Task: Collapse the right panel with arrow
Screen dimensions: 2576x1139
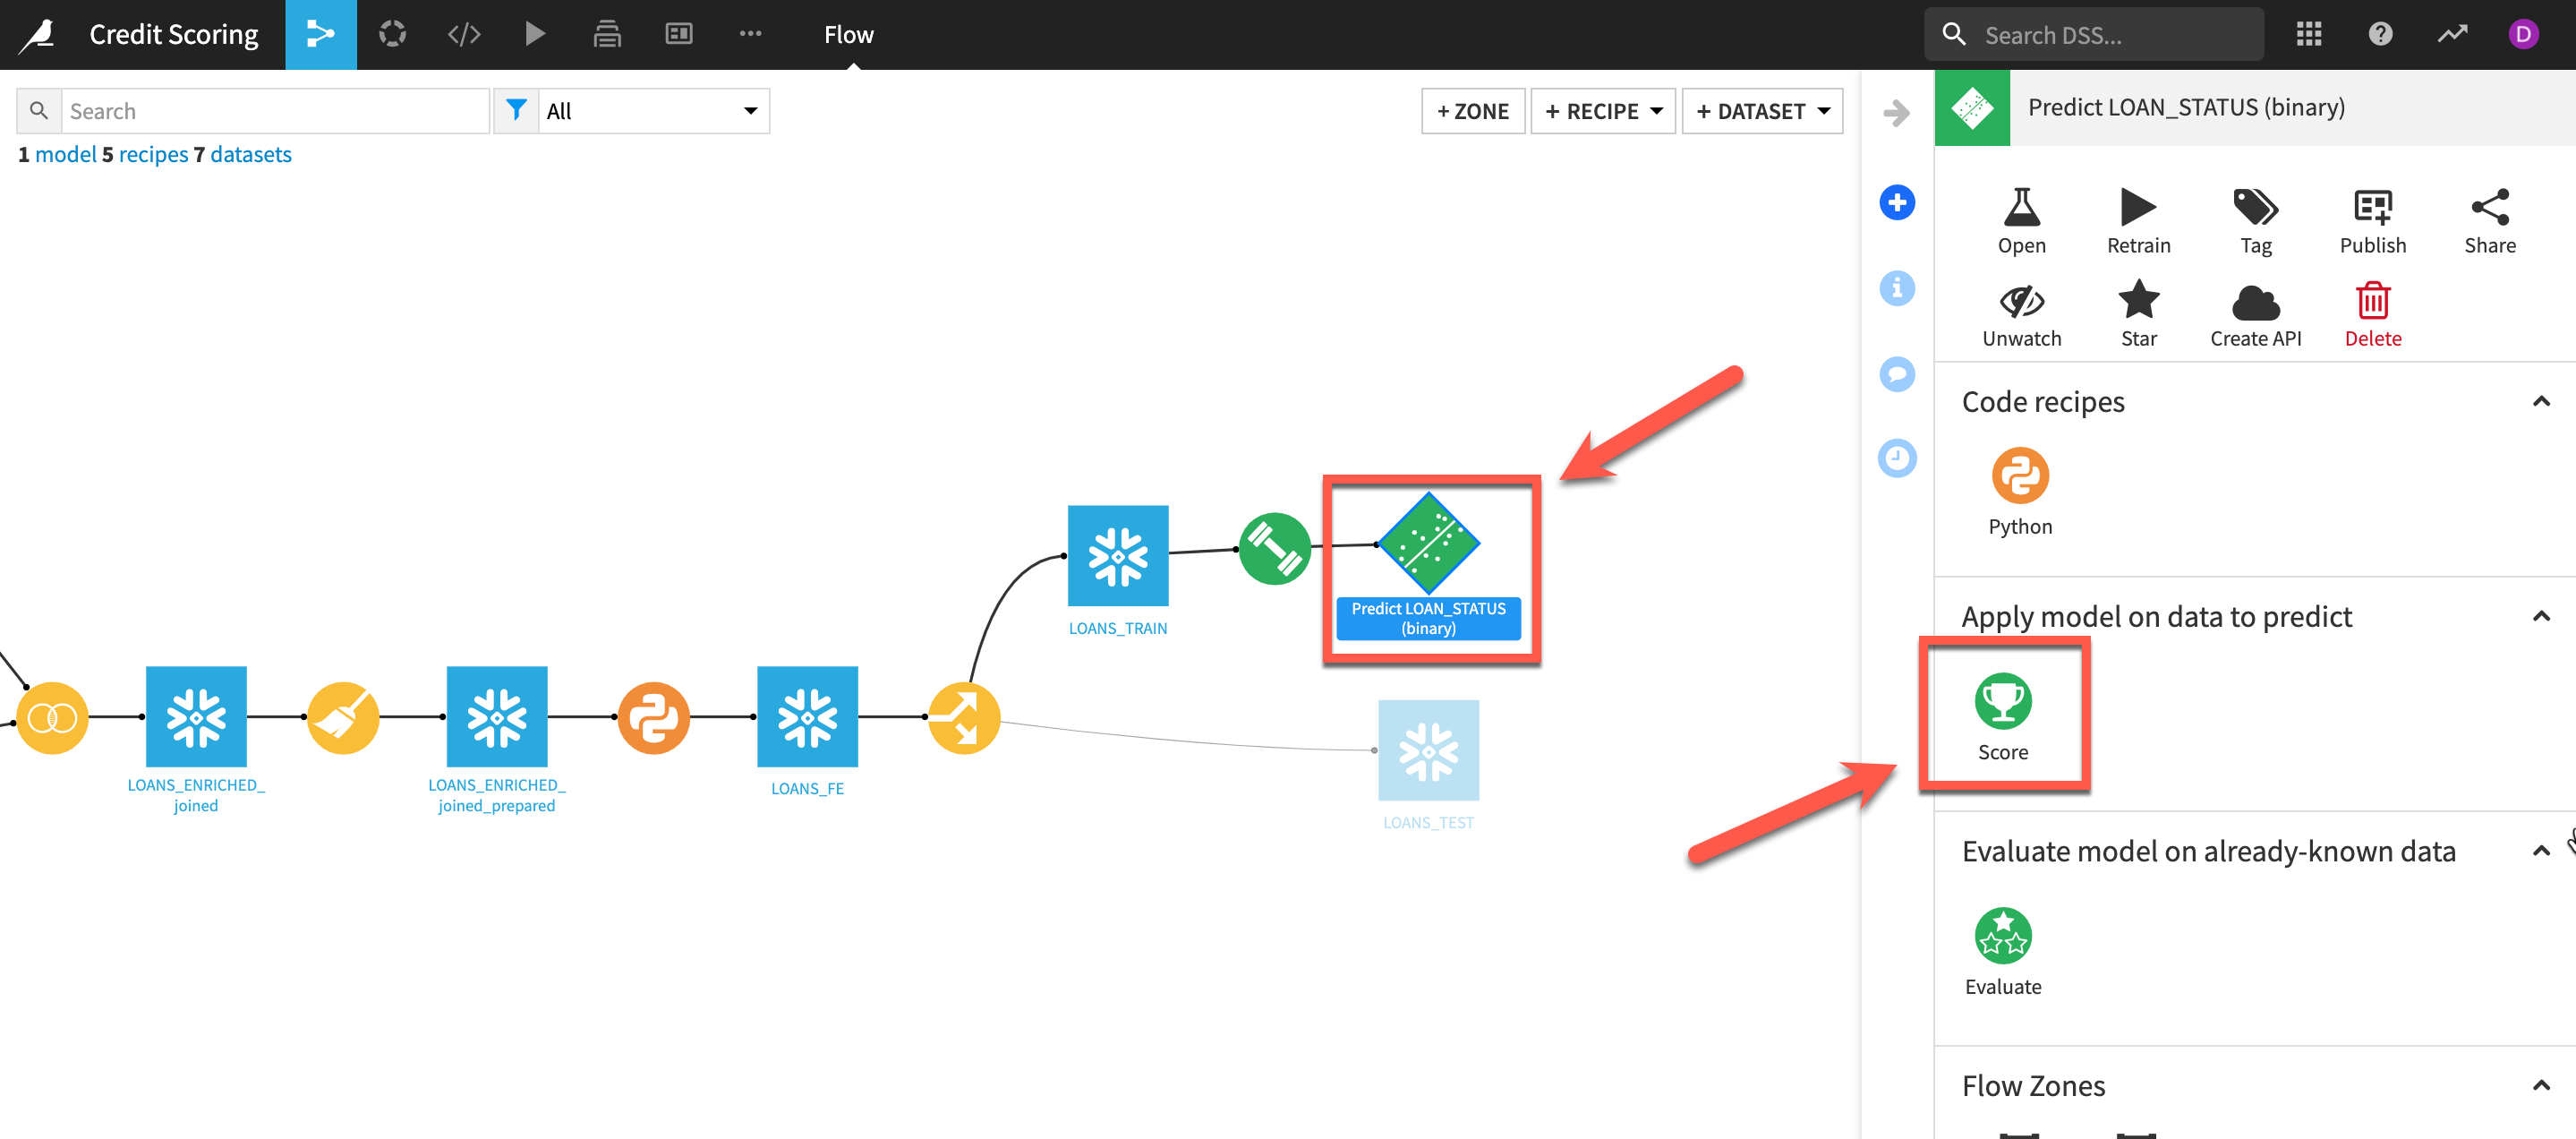Action: 1896,113
